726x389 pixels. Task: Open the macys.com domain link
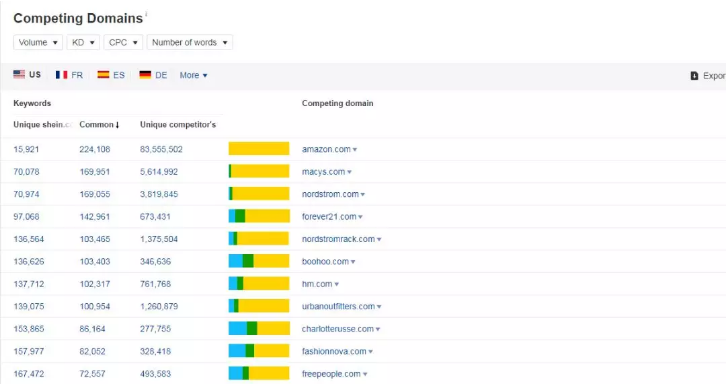pos(324,172)
